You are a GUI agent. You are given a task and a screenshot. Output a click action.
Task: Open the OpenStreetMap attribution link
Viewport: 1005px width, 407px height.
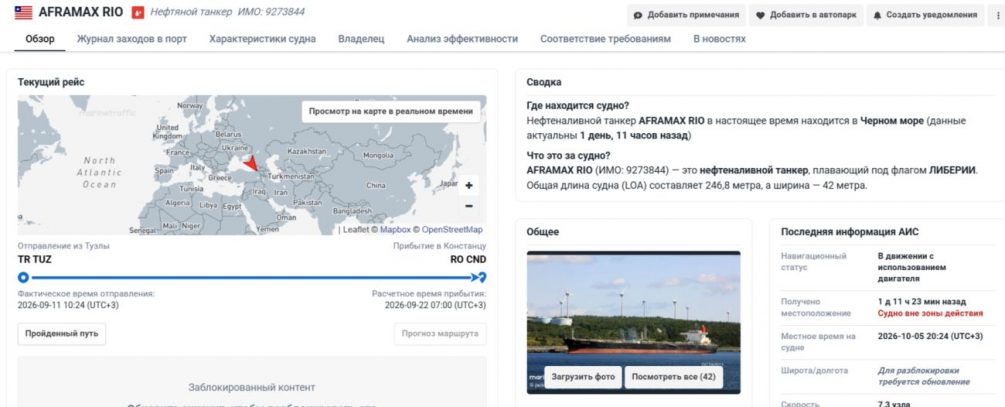pos(452,229)
